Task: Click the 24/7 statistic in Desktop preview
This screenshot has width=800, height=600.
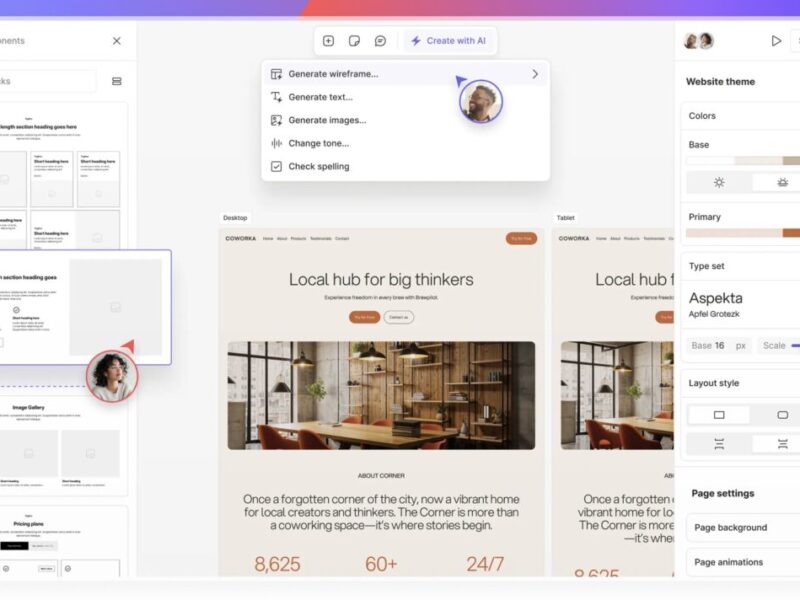Action: pyautogui.click(x=485, y=564)
